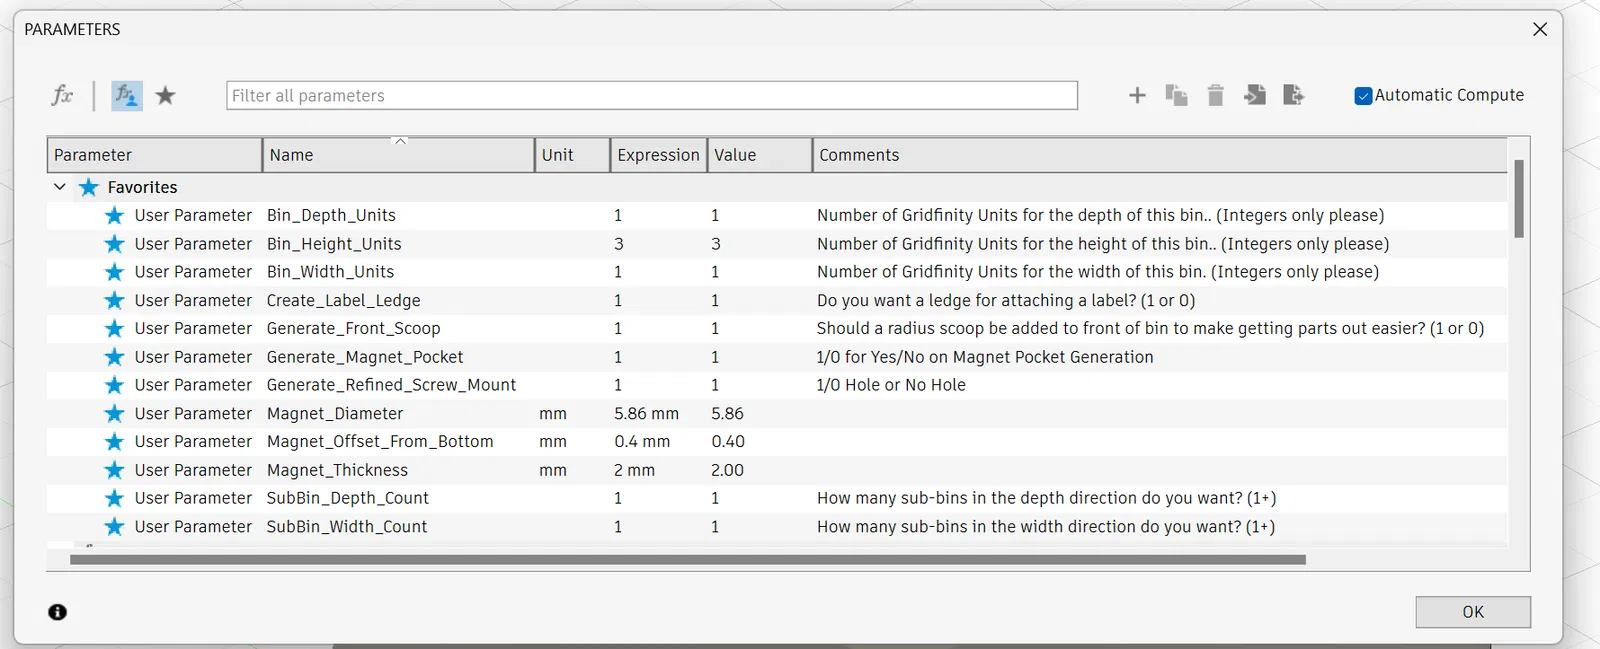Click the Comments column header
Screen dimensions: 1600x649
click(1158, 155)
